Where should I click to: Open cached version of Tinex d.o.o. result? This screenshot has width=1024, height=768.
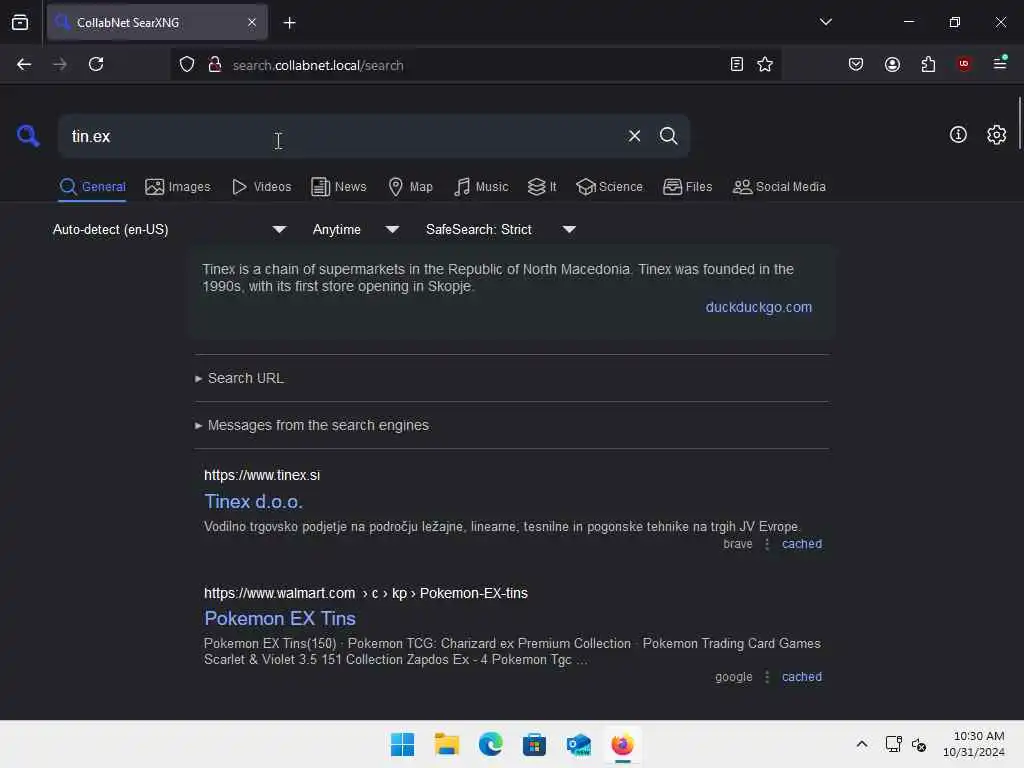pos(802,544)
